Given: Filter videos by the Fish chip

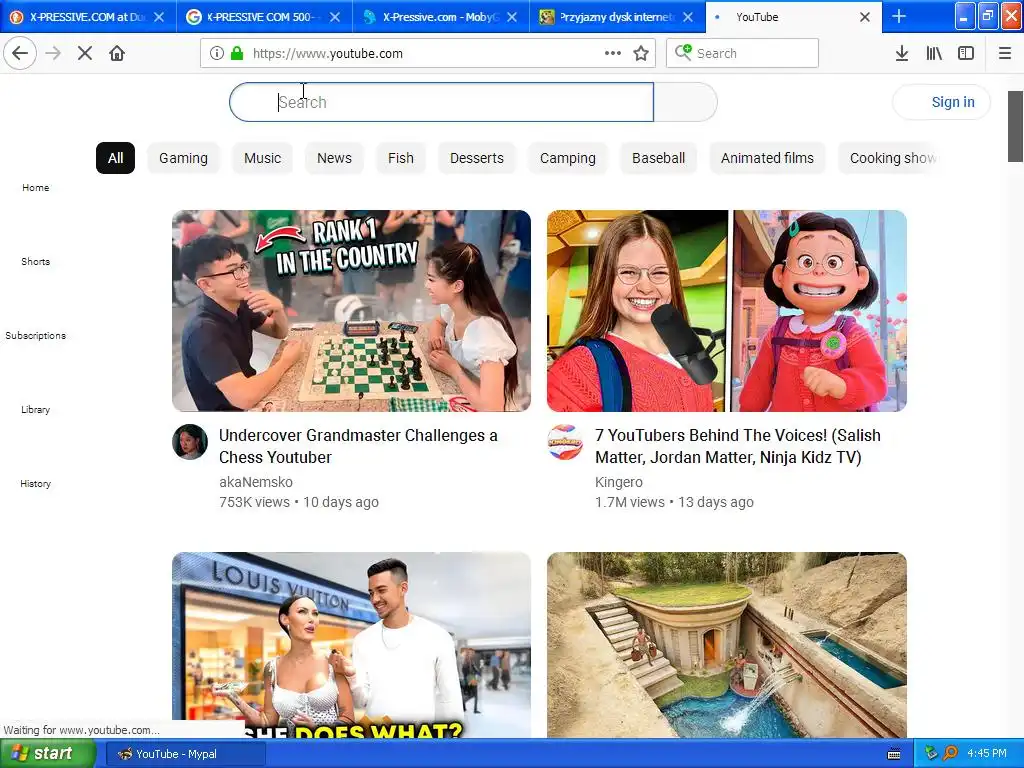Looking at the screenshot, I should point(401,158).
